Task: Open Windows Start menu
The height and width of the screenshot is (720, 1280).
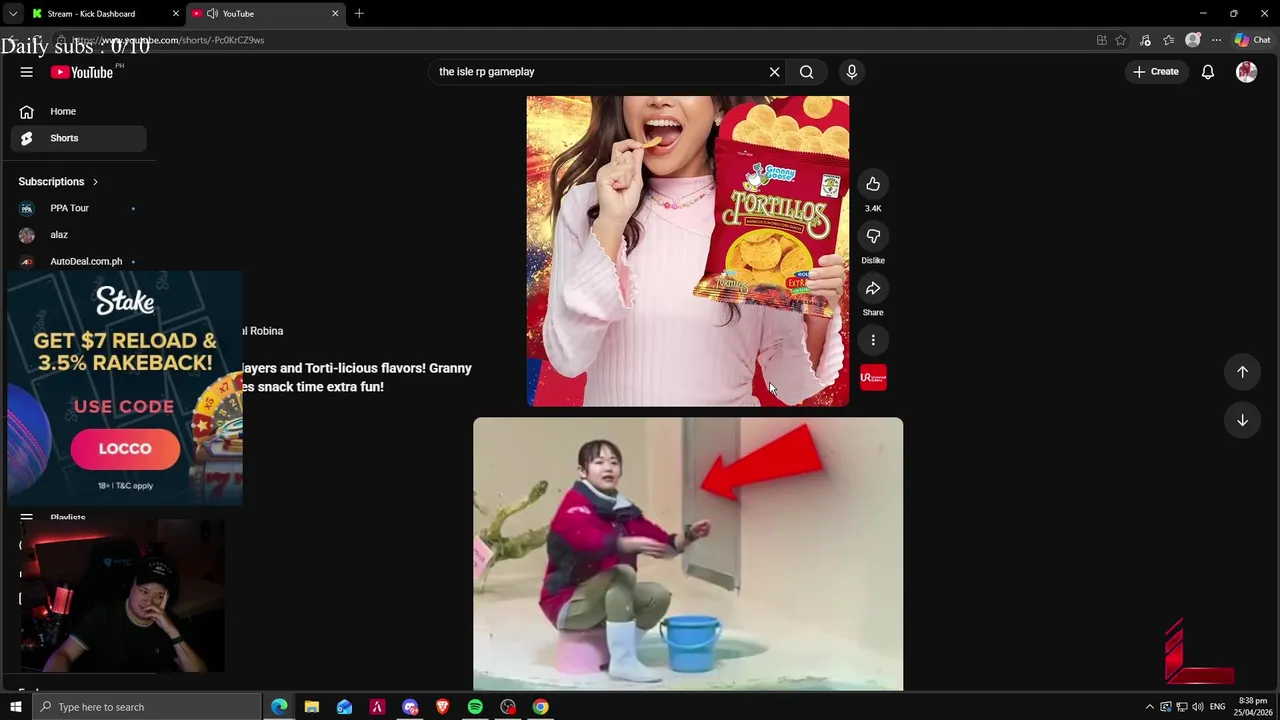Action: tap(15, 707)
